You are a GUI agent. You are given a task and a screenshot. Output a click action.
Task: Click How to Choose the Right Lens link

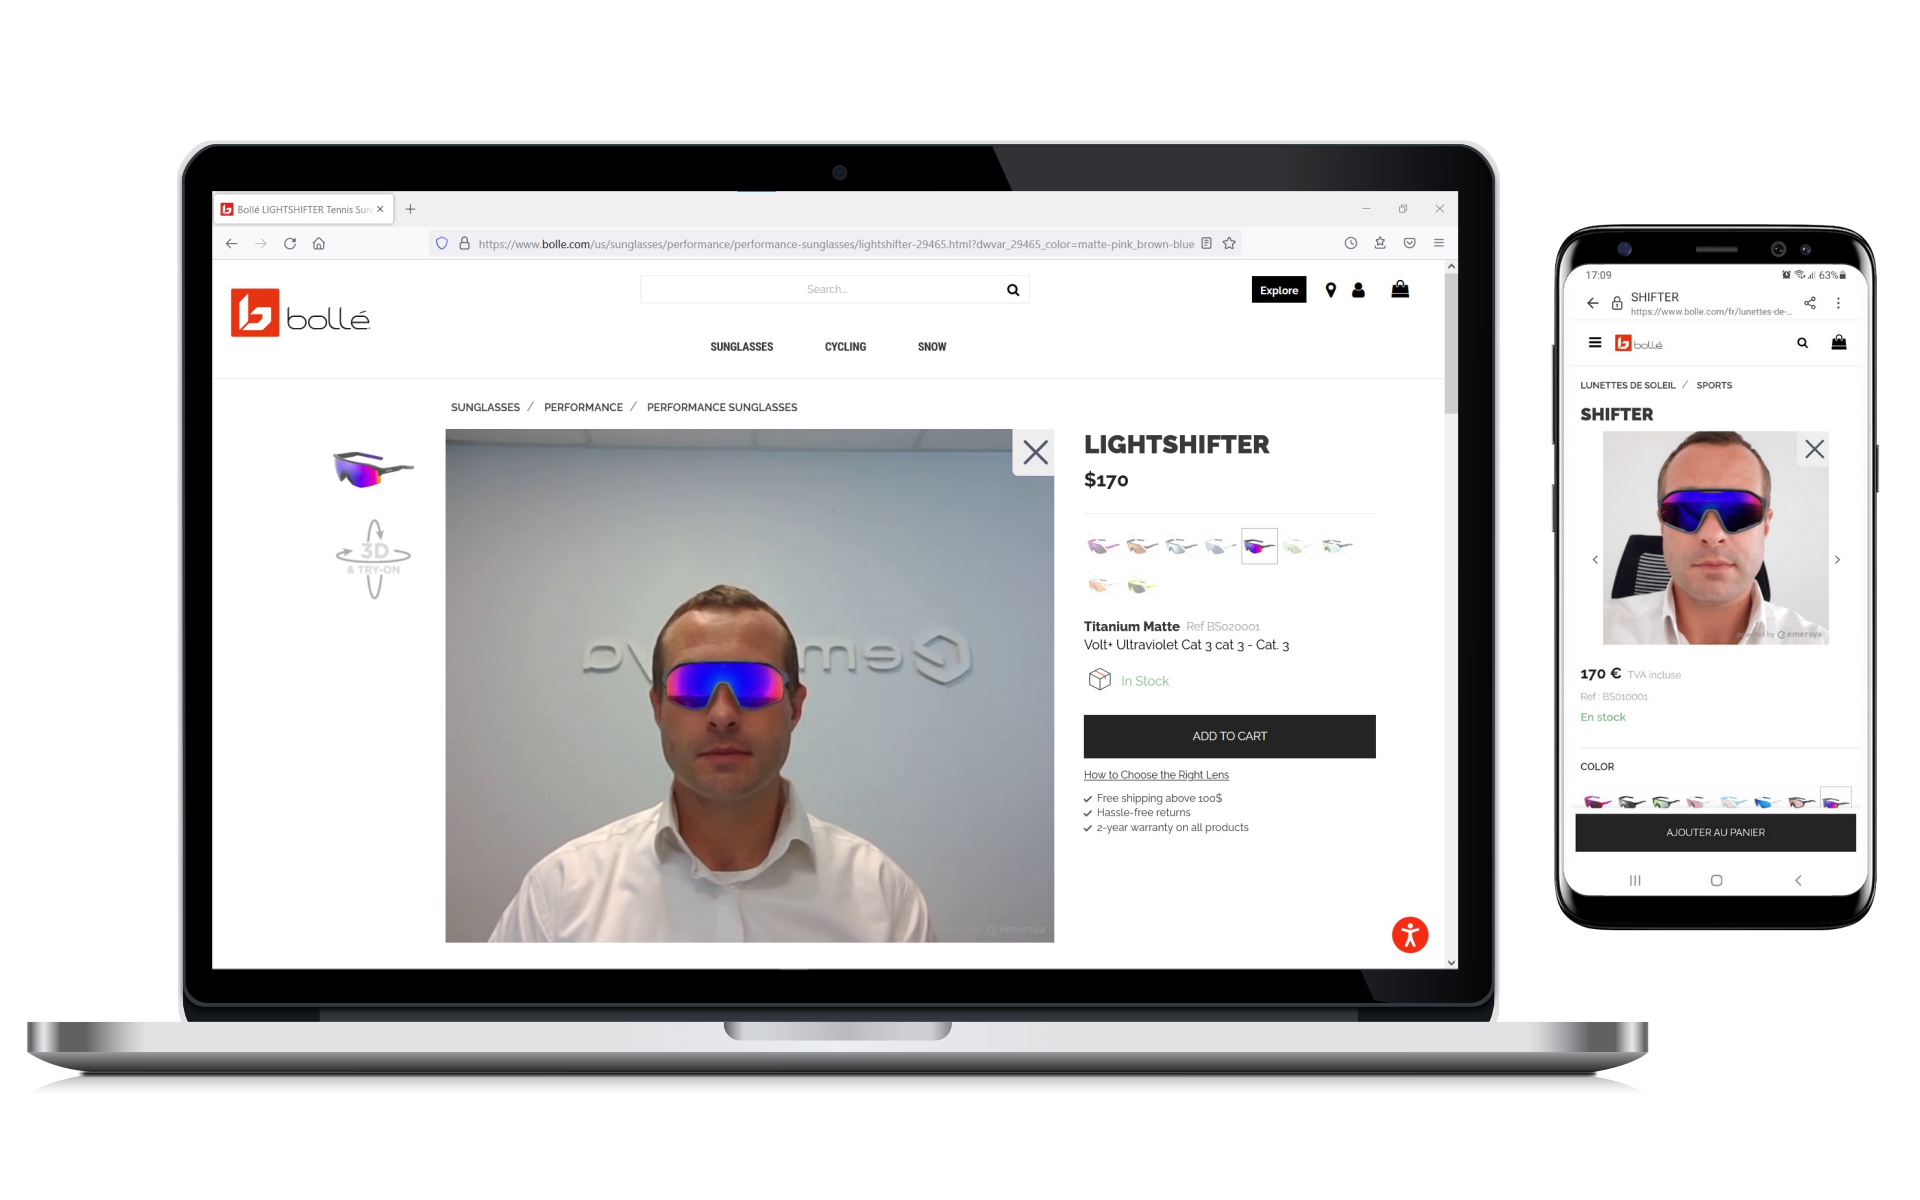coord(1157,774)
